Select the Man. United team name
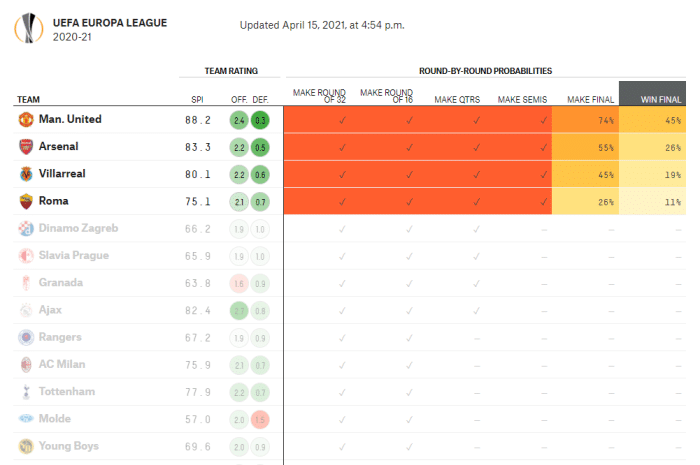The image size is (700, 465). click(70, 120)
